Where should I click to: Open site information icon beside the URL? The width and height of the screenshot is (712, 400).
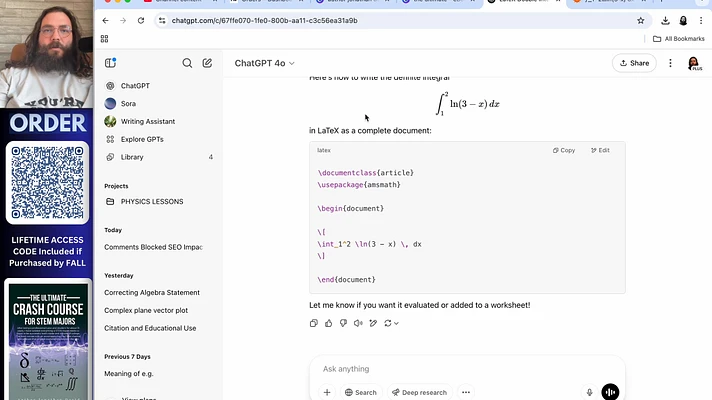[x=162, y=20]
